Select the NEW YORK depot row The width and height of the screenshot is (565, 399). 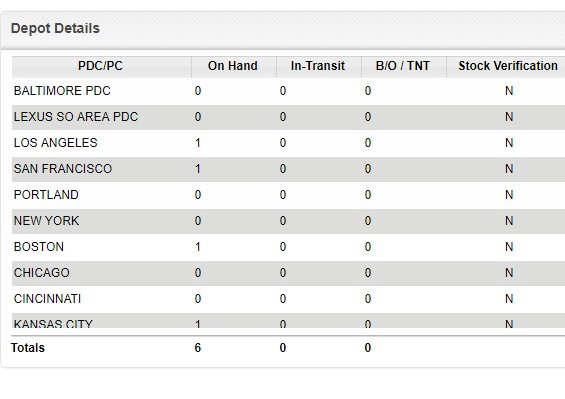tap(288, 221)
